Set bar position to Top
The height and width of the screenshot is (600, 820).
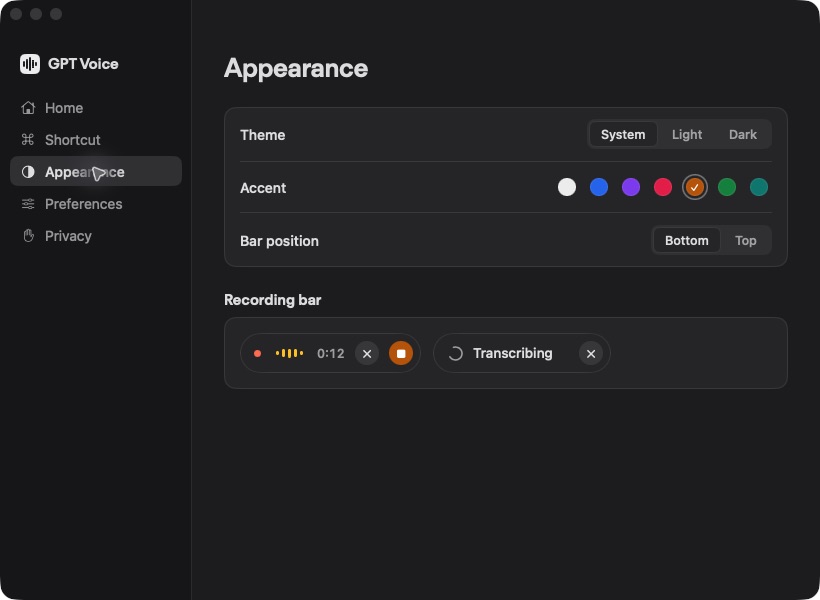point(745,241)
